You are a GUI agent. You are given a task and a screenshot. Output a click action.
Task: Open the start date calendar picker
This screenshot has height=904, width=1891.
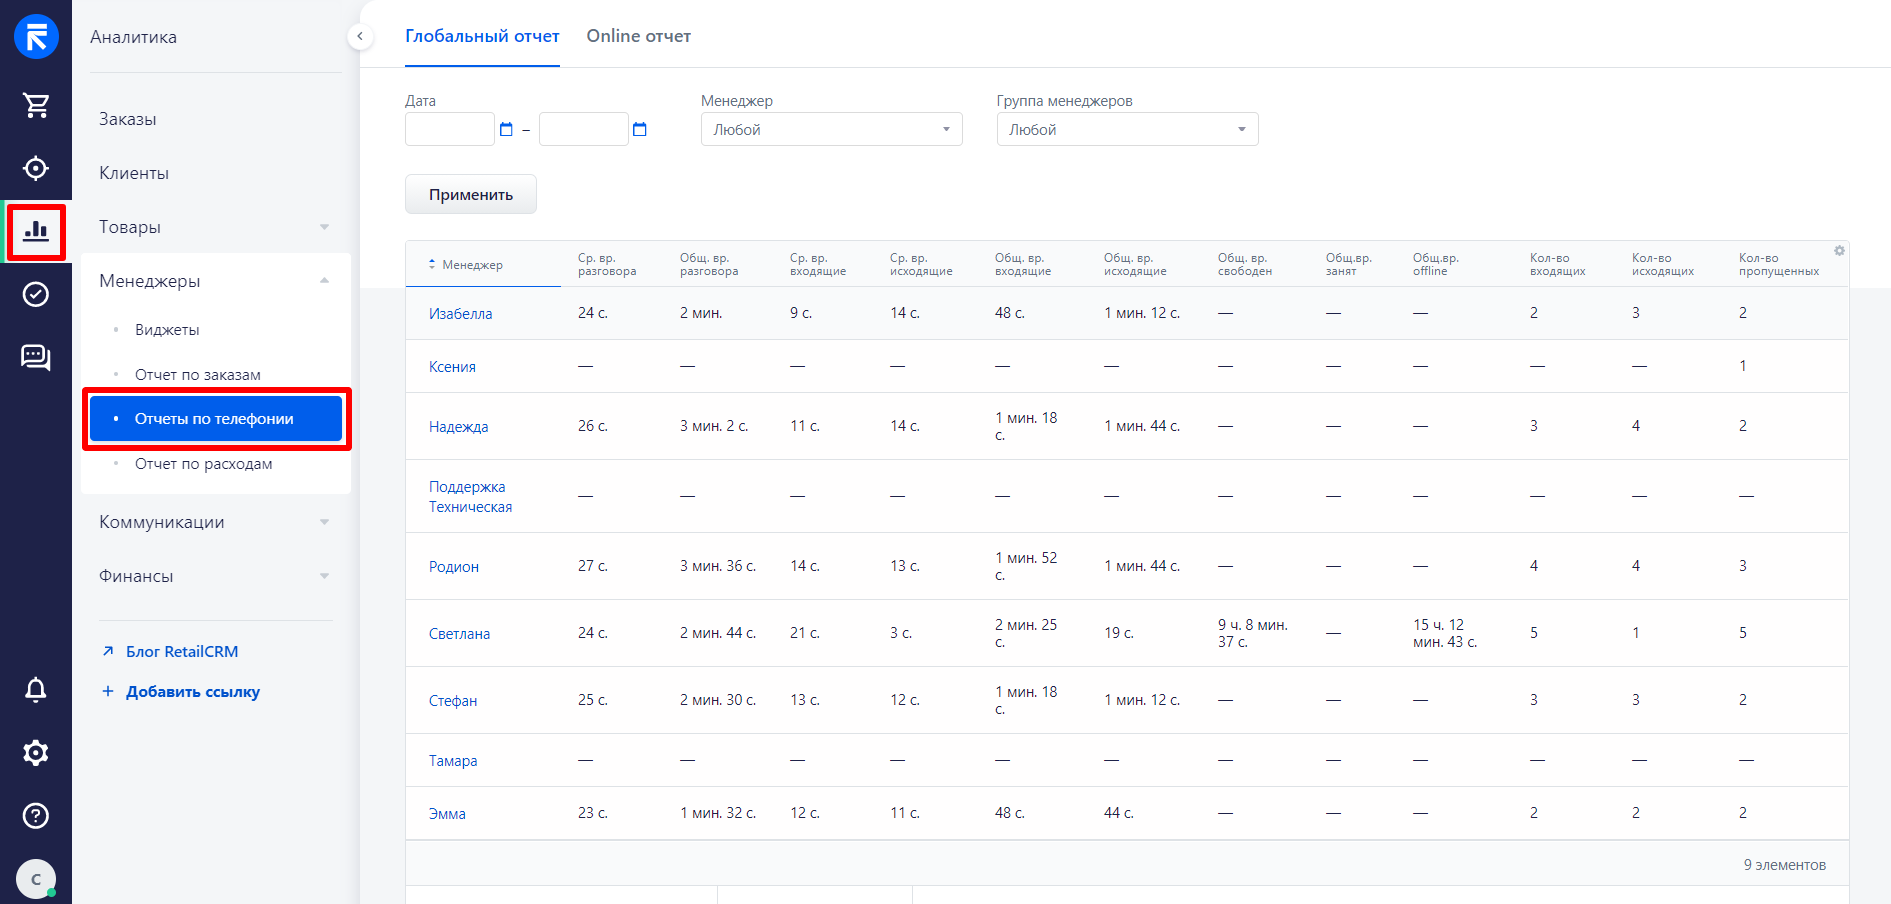click(x=506, y=130)
